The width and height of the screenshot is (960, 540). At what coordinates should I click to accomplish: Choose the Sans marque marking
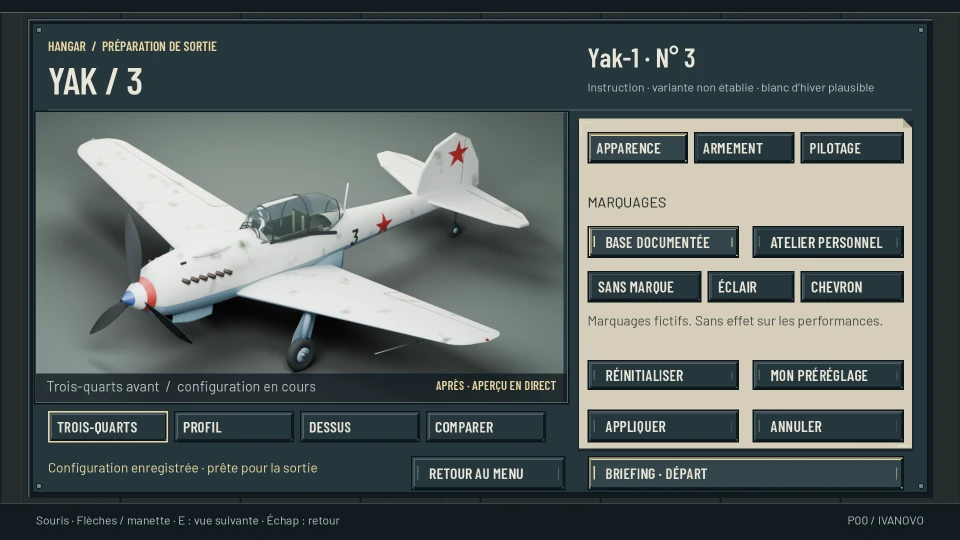click(644, 287)
